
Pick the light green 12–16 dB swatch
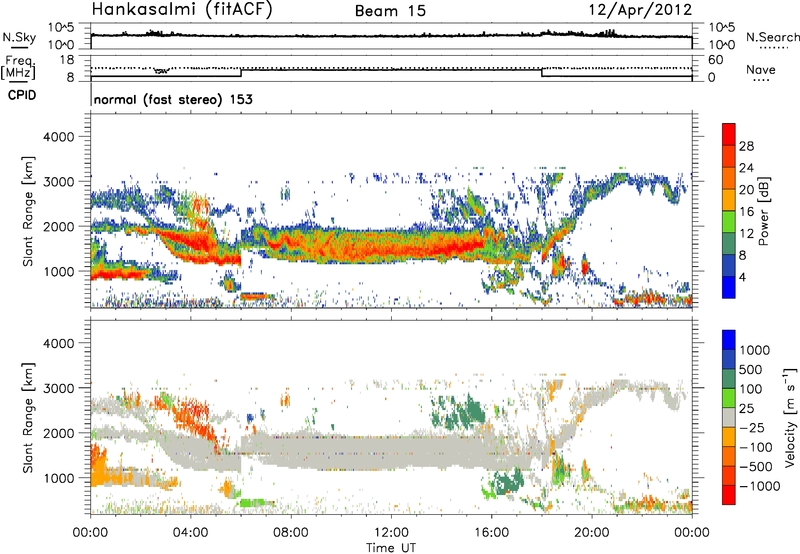click(x=729, y=221)
